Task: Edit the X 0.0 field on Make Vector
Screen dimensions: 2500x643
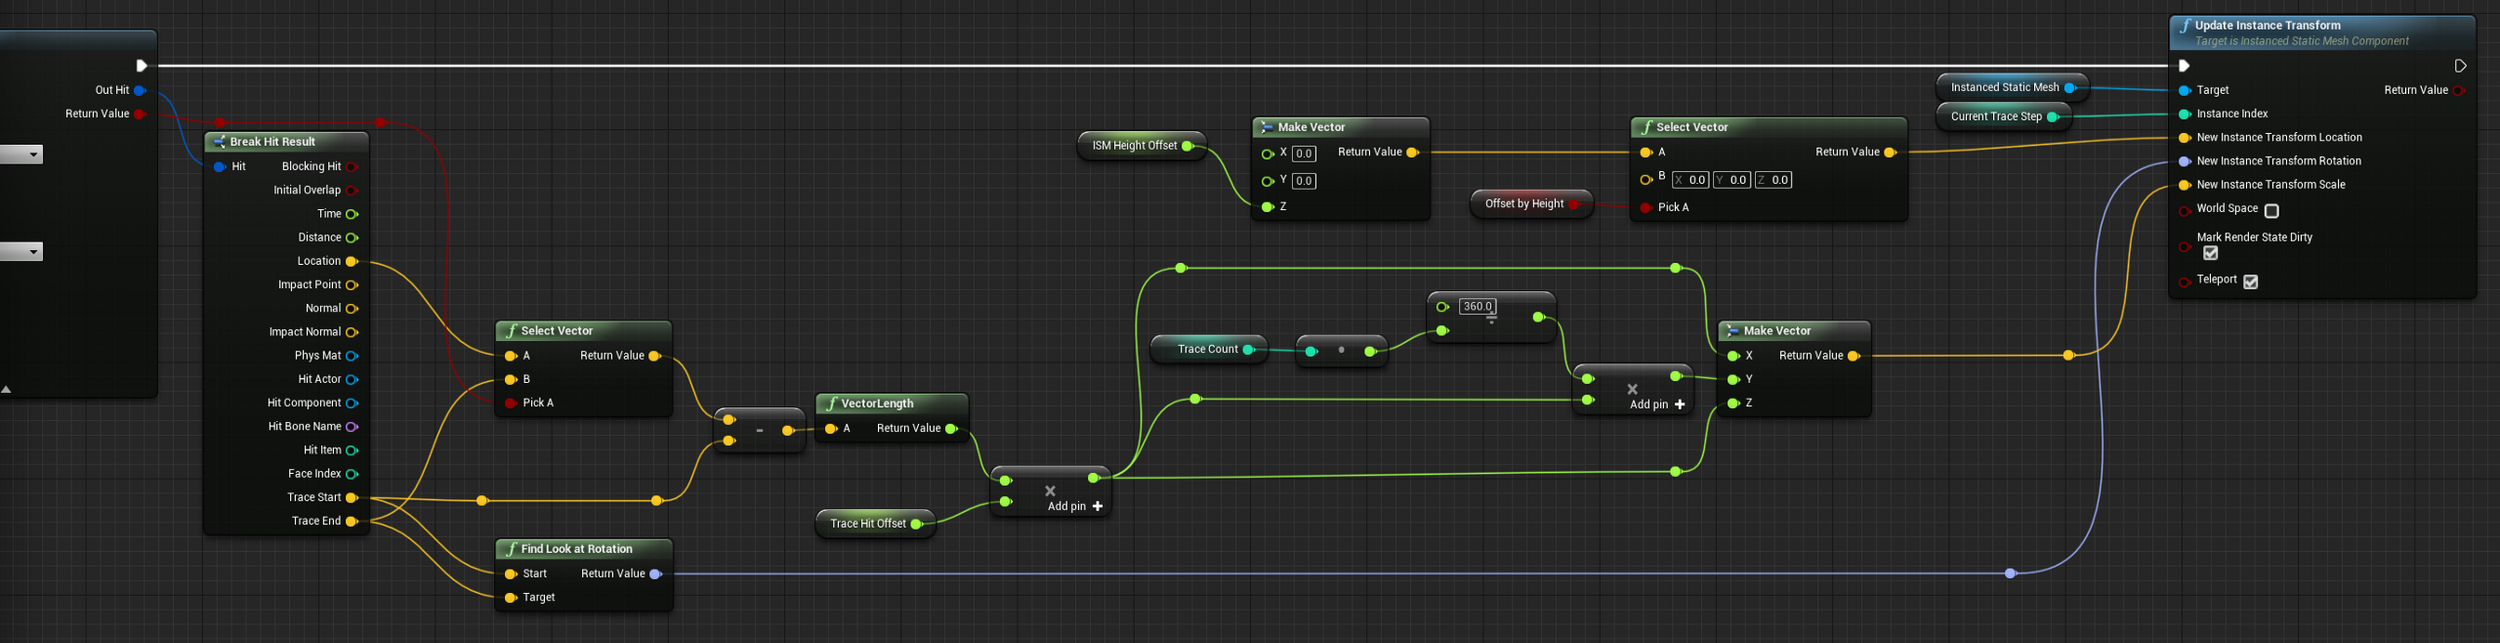Action: (1304, 154)
